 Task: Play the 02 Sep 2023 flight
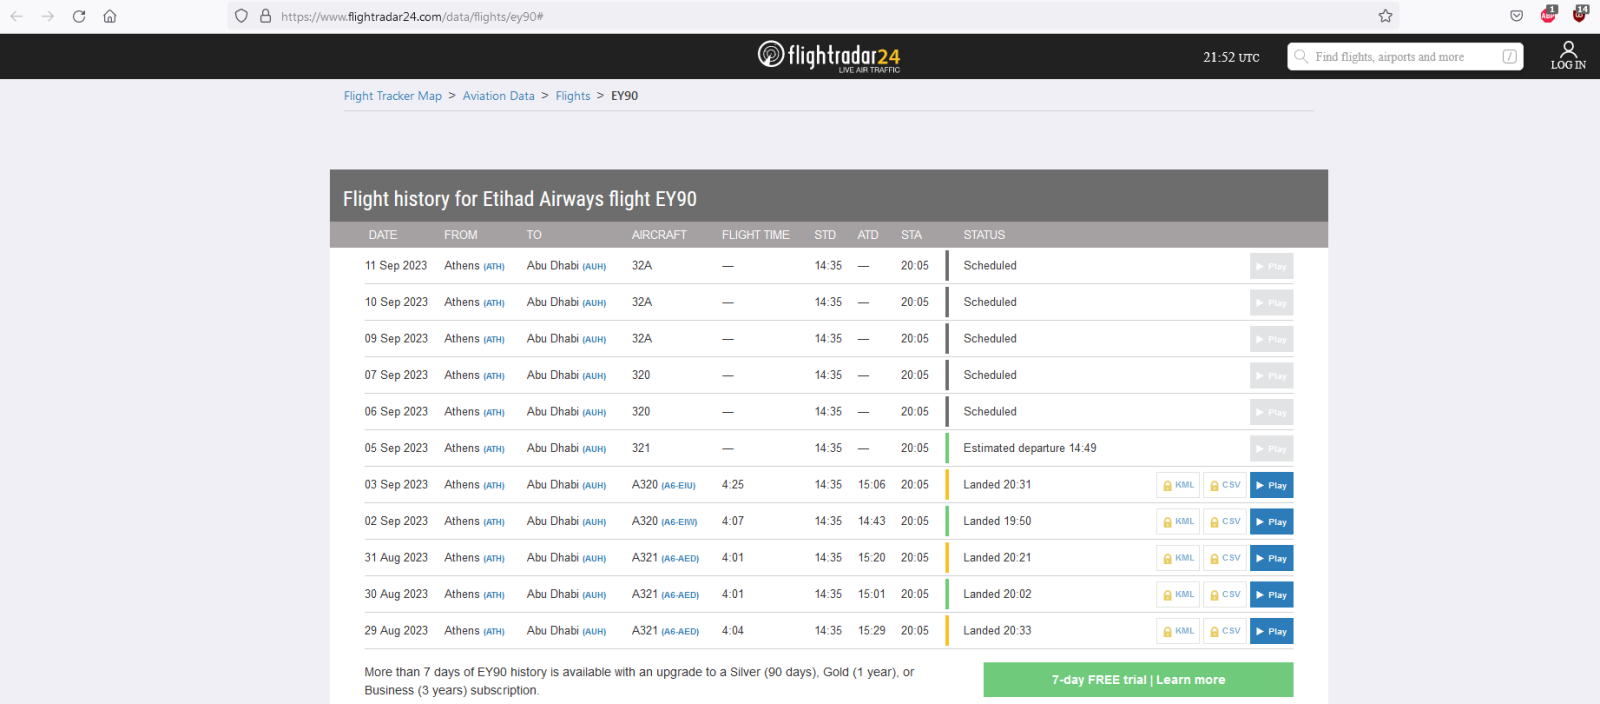pyautogui.click(x=1271, y=522)
